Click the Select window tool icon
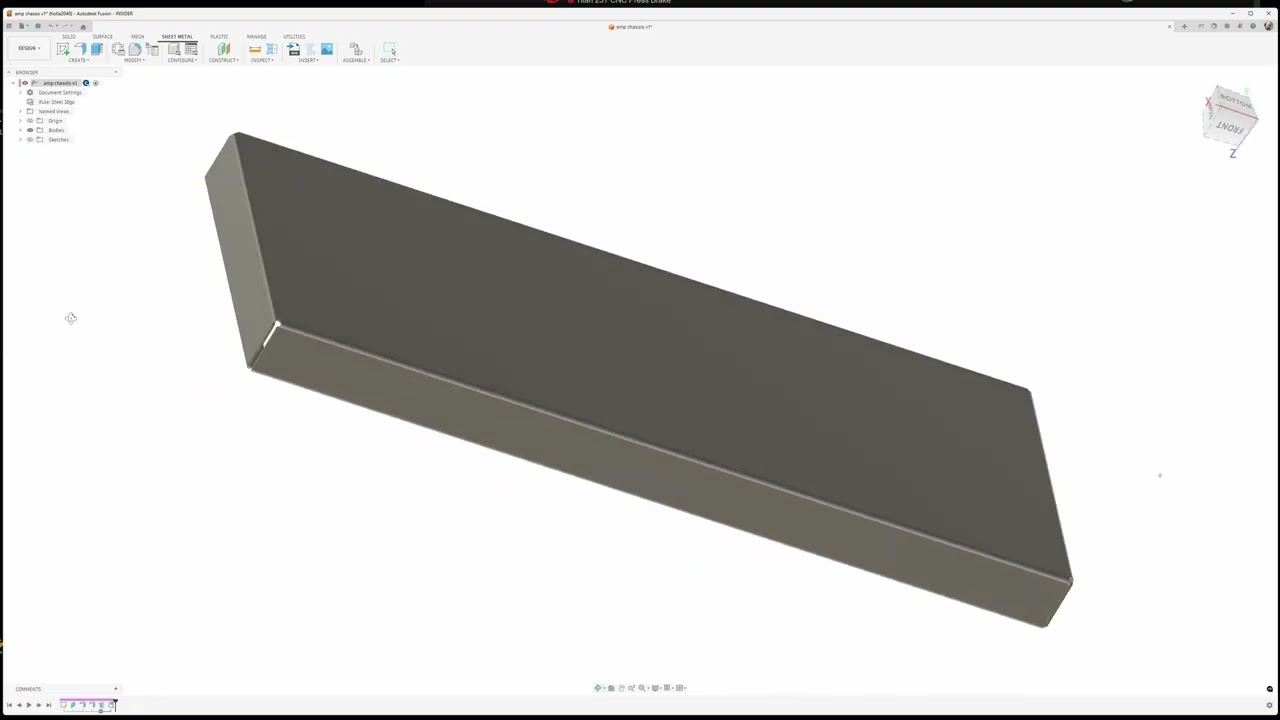This screenshot has width=1280, height=720. (x=389, y=49)
